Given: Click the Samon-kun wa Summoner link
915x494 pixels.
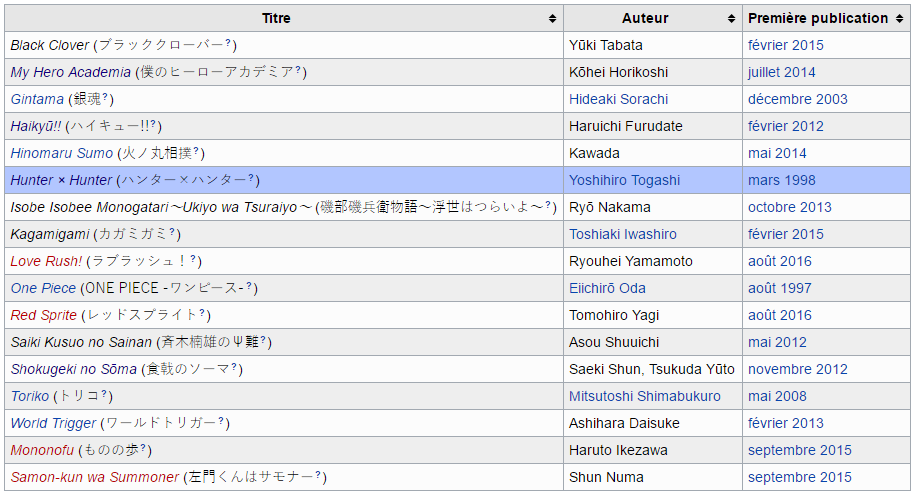Looking at the screenshot, I should pyautogui.click(x=95, y=477).
